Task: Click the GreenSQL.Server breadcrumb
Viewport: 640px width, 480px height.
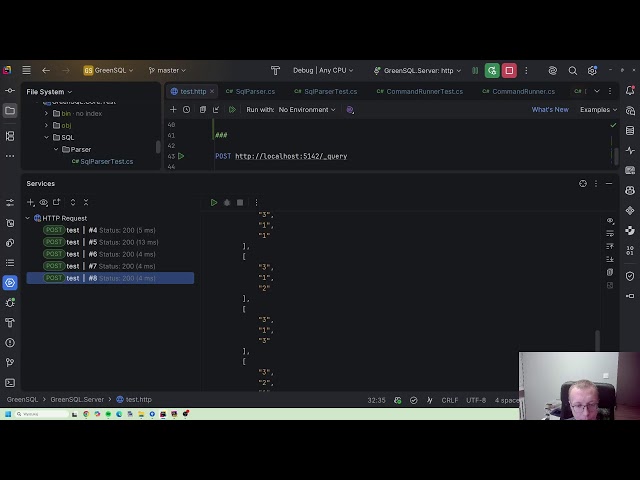Action: [77, 400]
